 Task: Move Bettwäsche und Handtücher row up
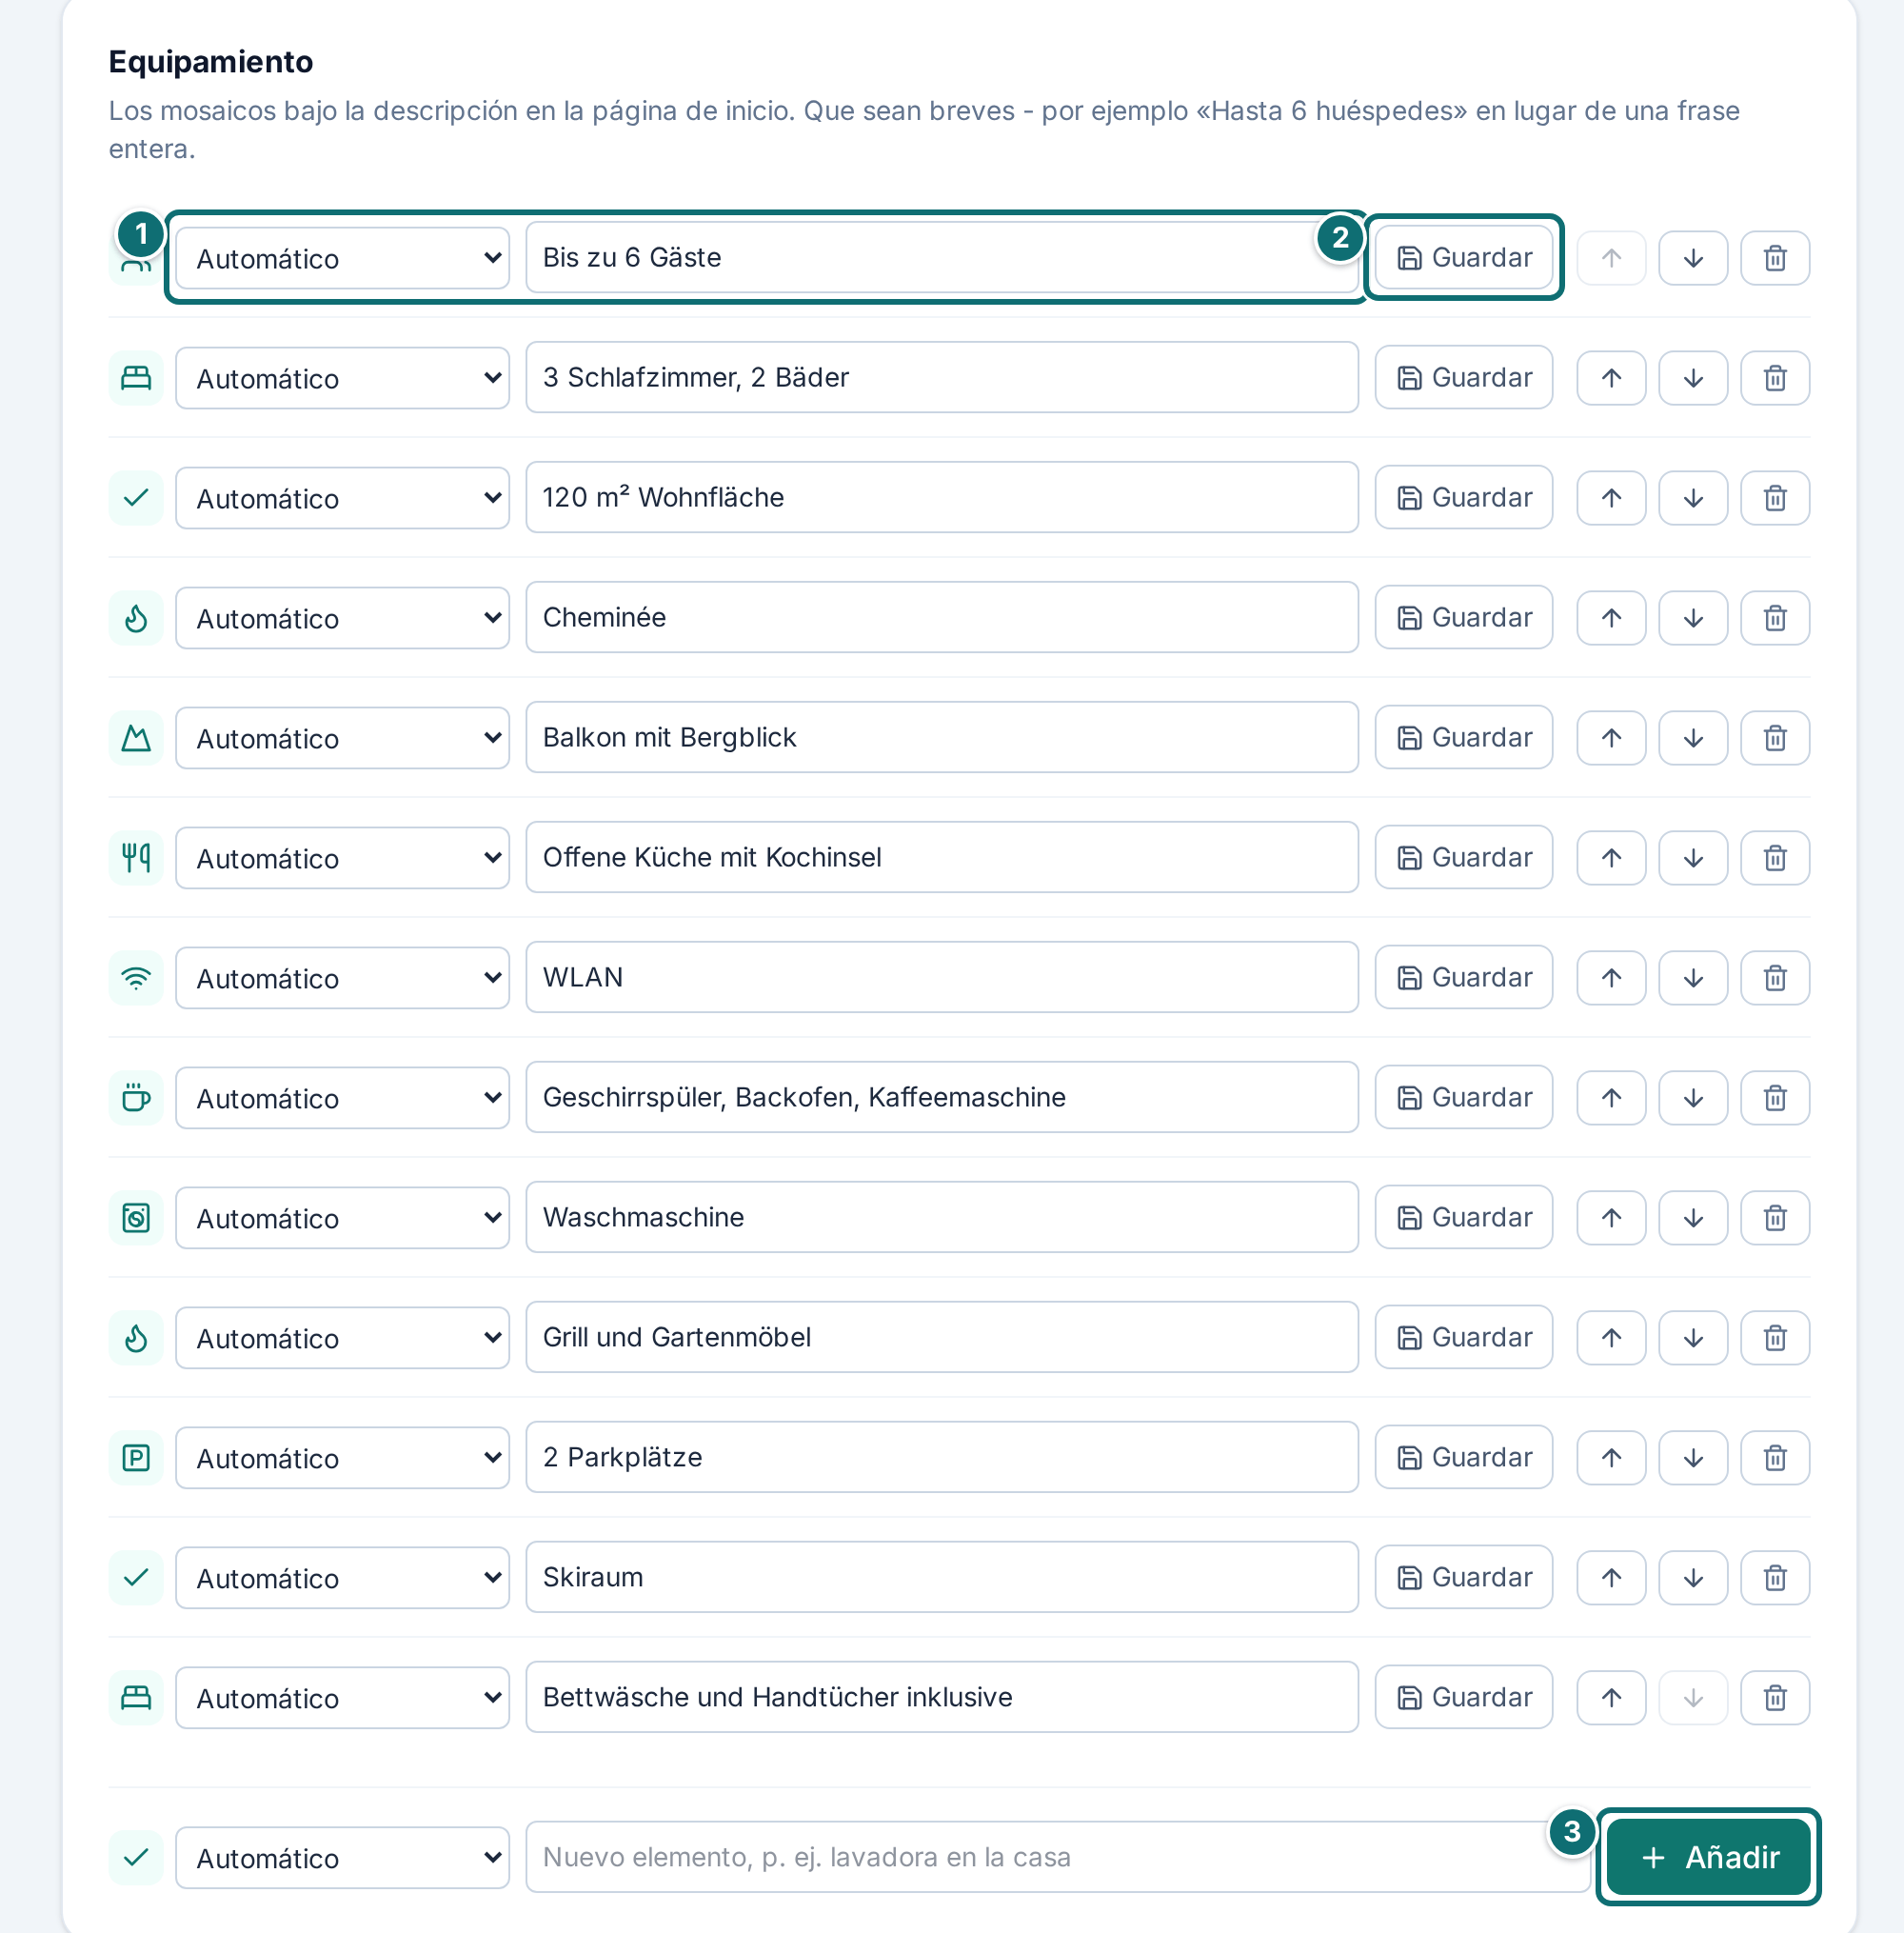pos(1611,1698)
